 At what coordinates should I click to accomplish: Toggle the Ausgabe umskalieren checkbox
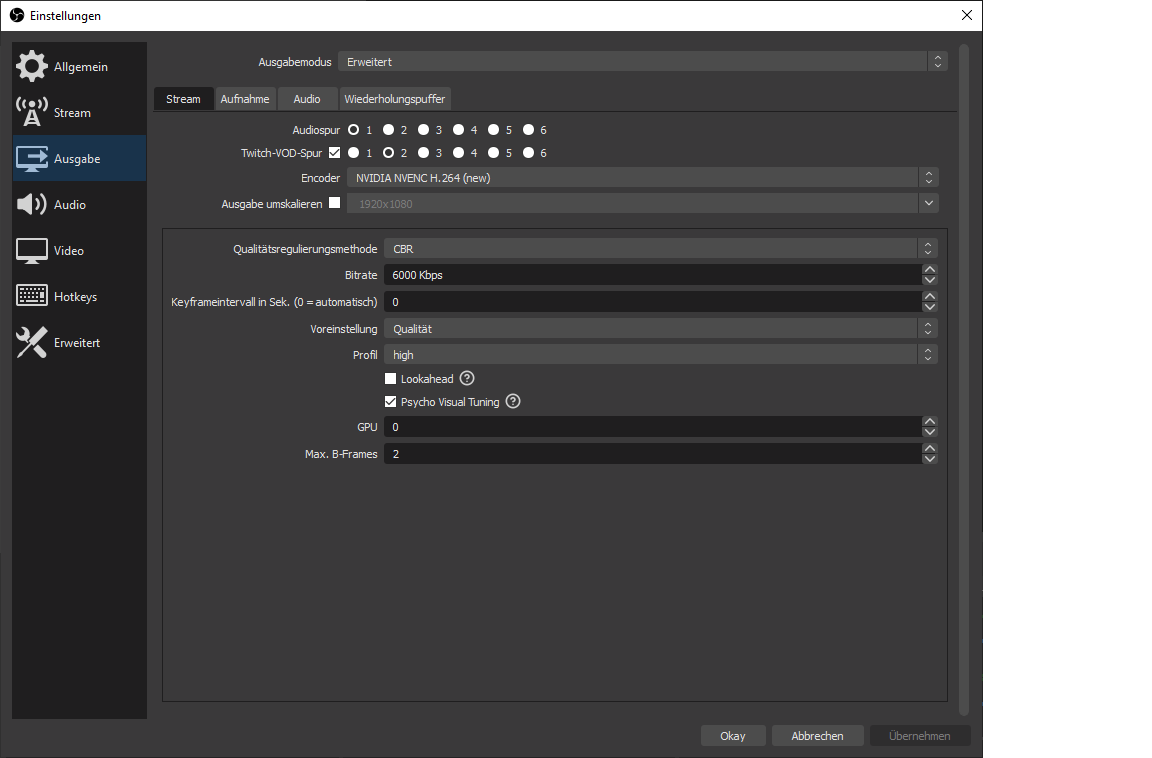[x=334, y=203]
